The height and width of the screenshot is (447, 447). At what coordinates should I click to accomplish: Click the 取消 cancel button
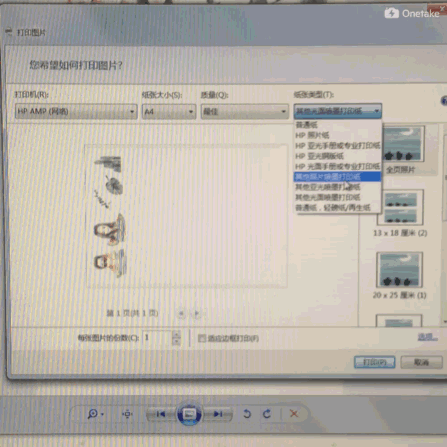[421, 362]
